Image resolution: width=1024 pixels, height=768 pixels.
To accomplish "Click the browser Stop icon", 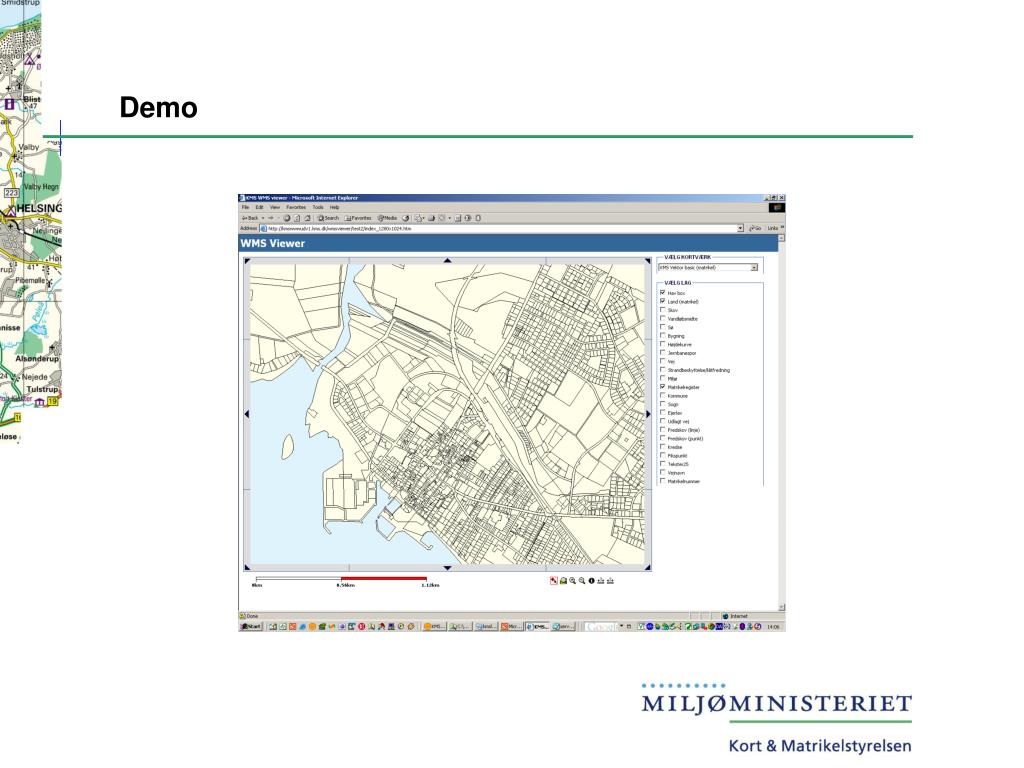I will pyautogui.click(x=287, y=218).
